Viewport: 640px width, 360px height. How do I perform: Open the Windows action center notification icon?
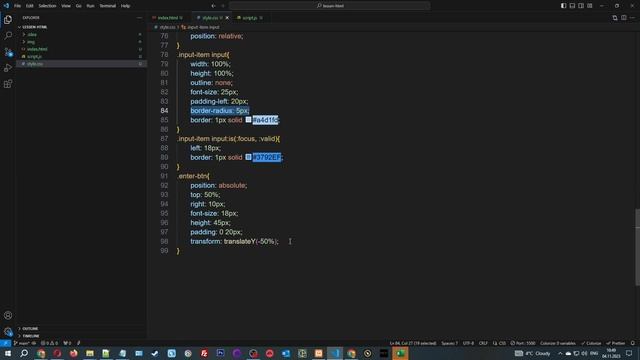(629, 353)
